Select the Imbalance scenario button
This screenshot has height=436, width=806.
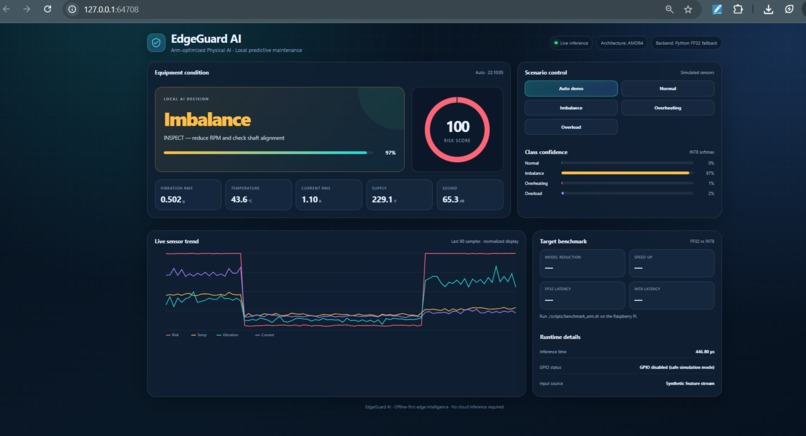click(571, 108)
